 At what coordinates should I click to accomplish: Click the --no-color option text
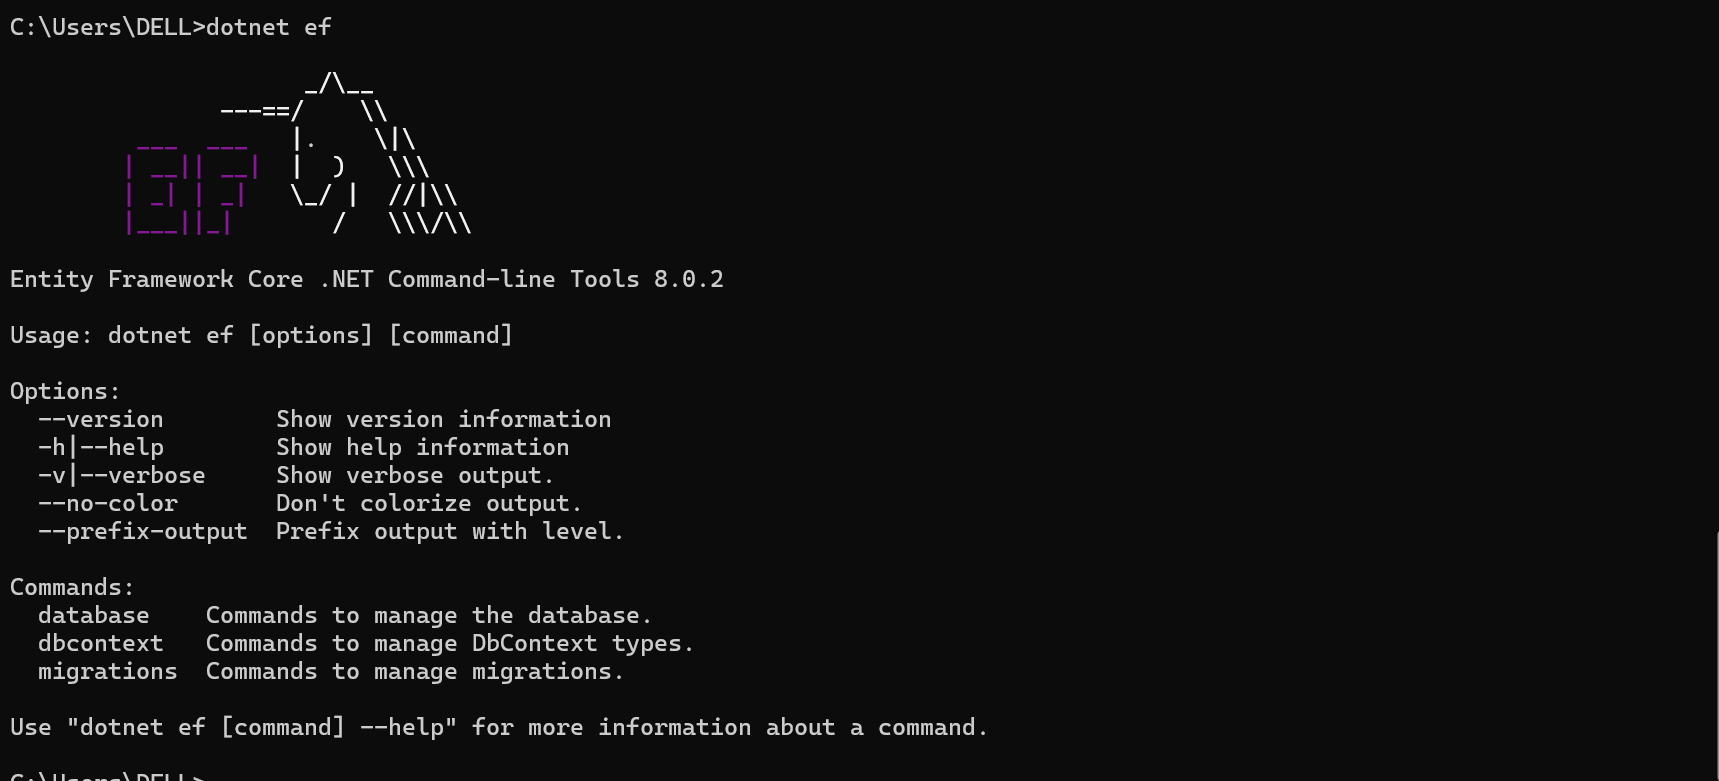pyautogui.click(x=107, y=503)
